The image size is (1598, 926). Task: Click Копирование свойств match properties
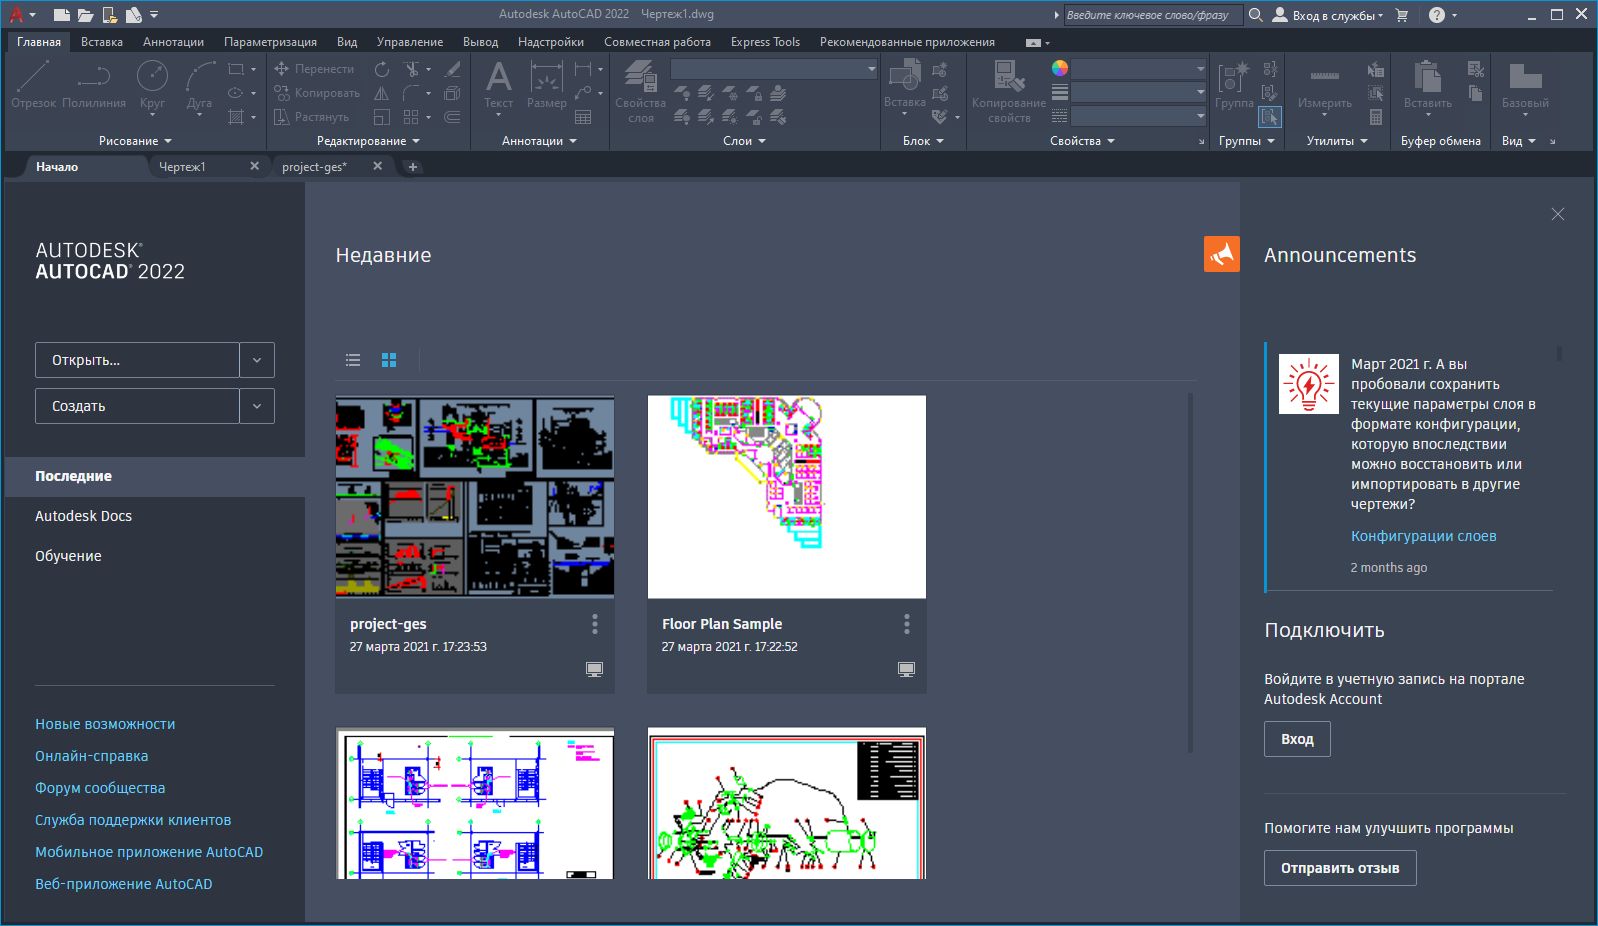point(1008,90)
